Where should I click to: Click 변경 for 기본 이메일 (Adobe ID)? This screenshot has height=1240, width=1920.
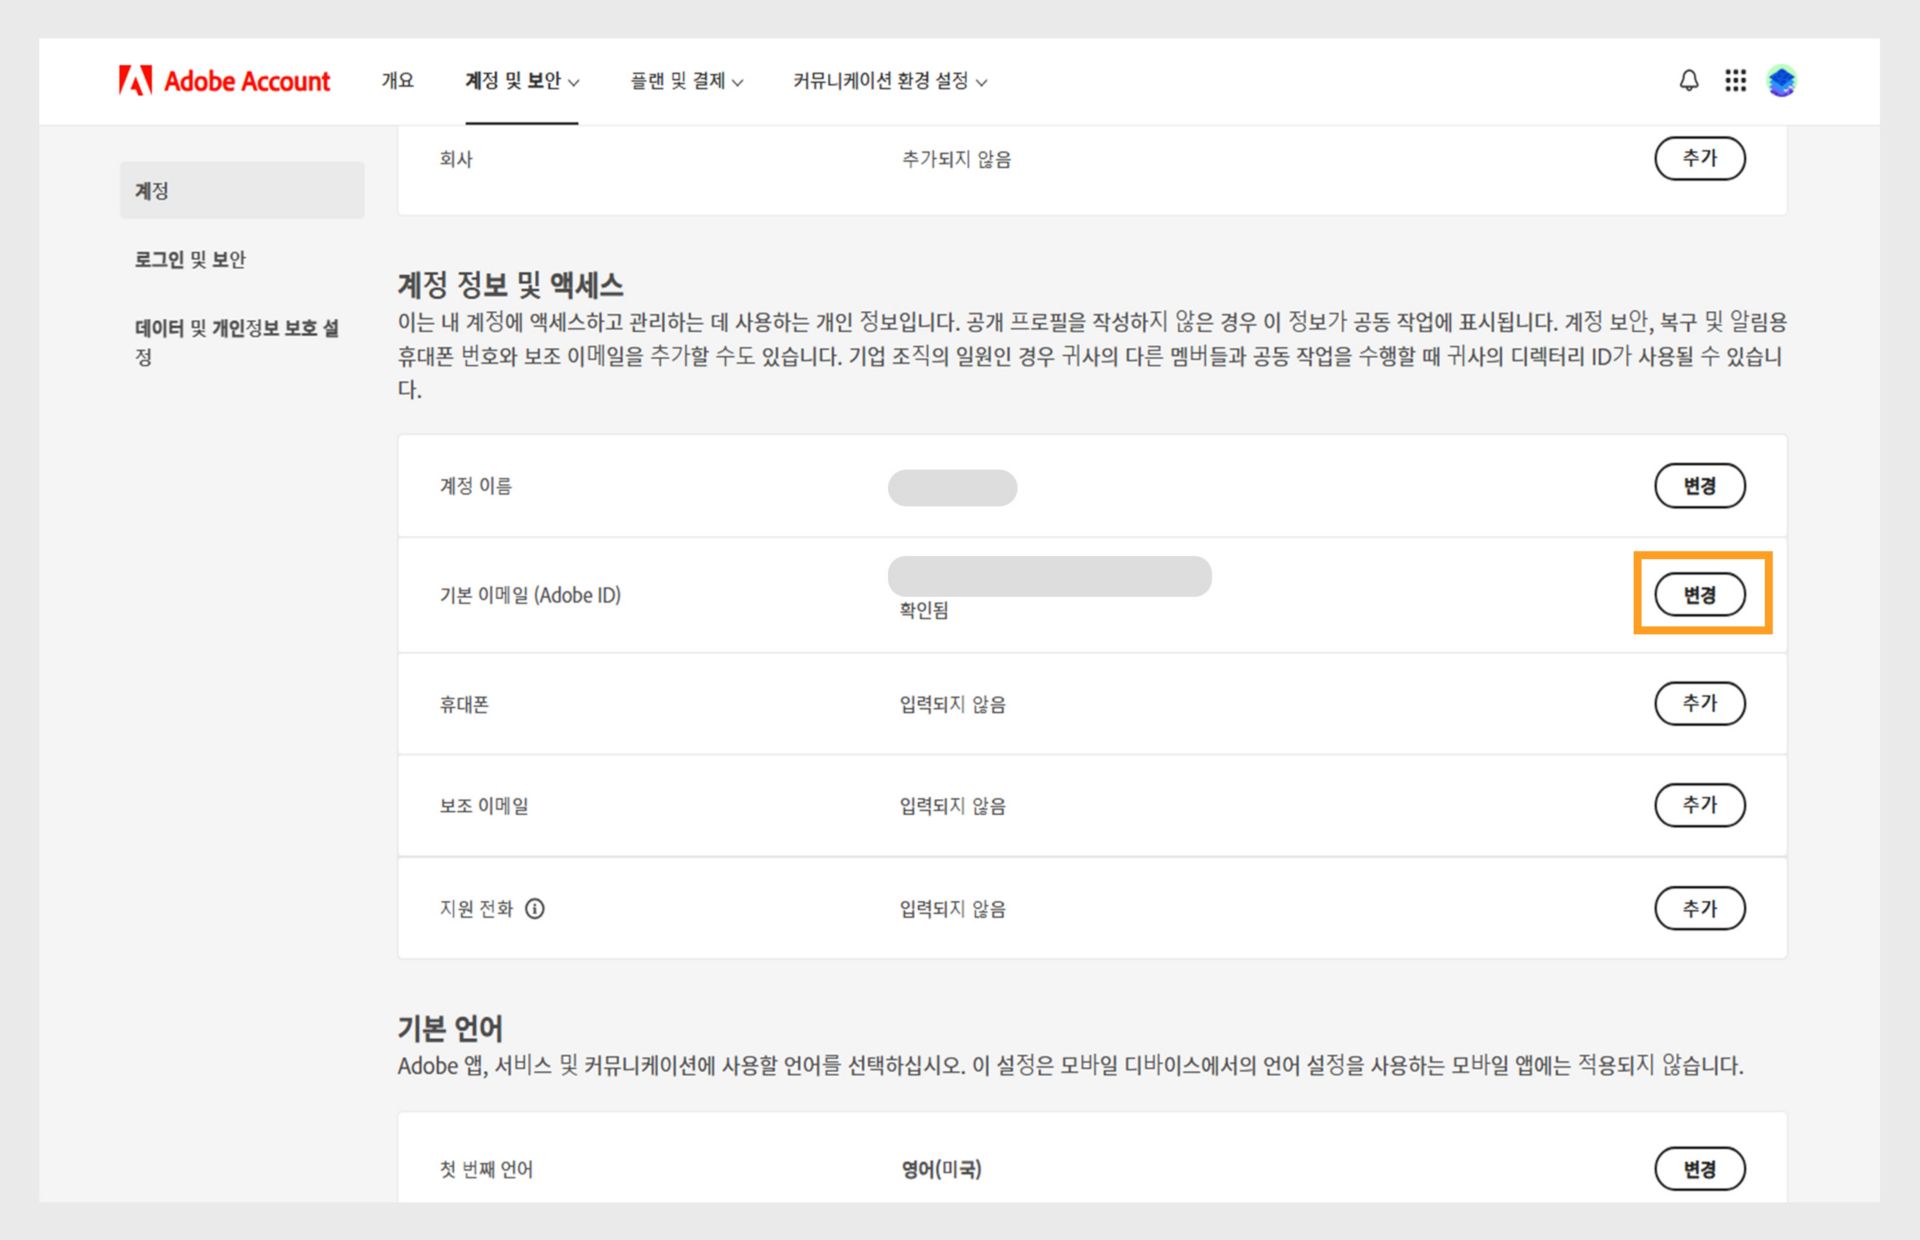click(x=1700, y=595)
